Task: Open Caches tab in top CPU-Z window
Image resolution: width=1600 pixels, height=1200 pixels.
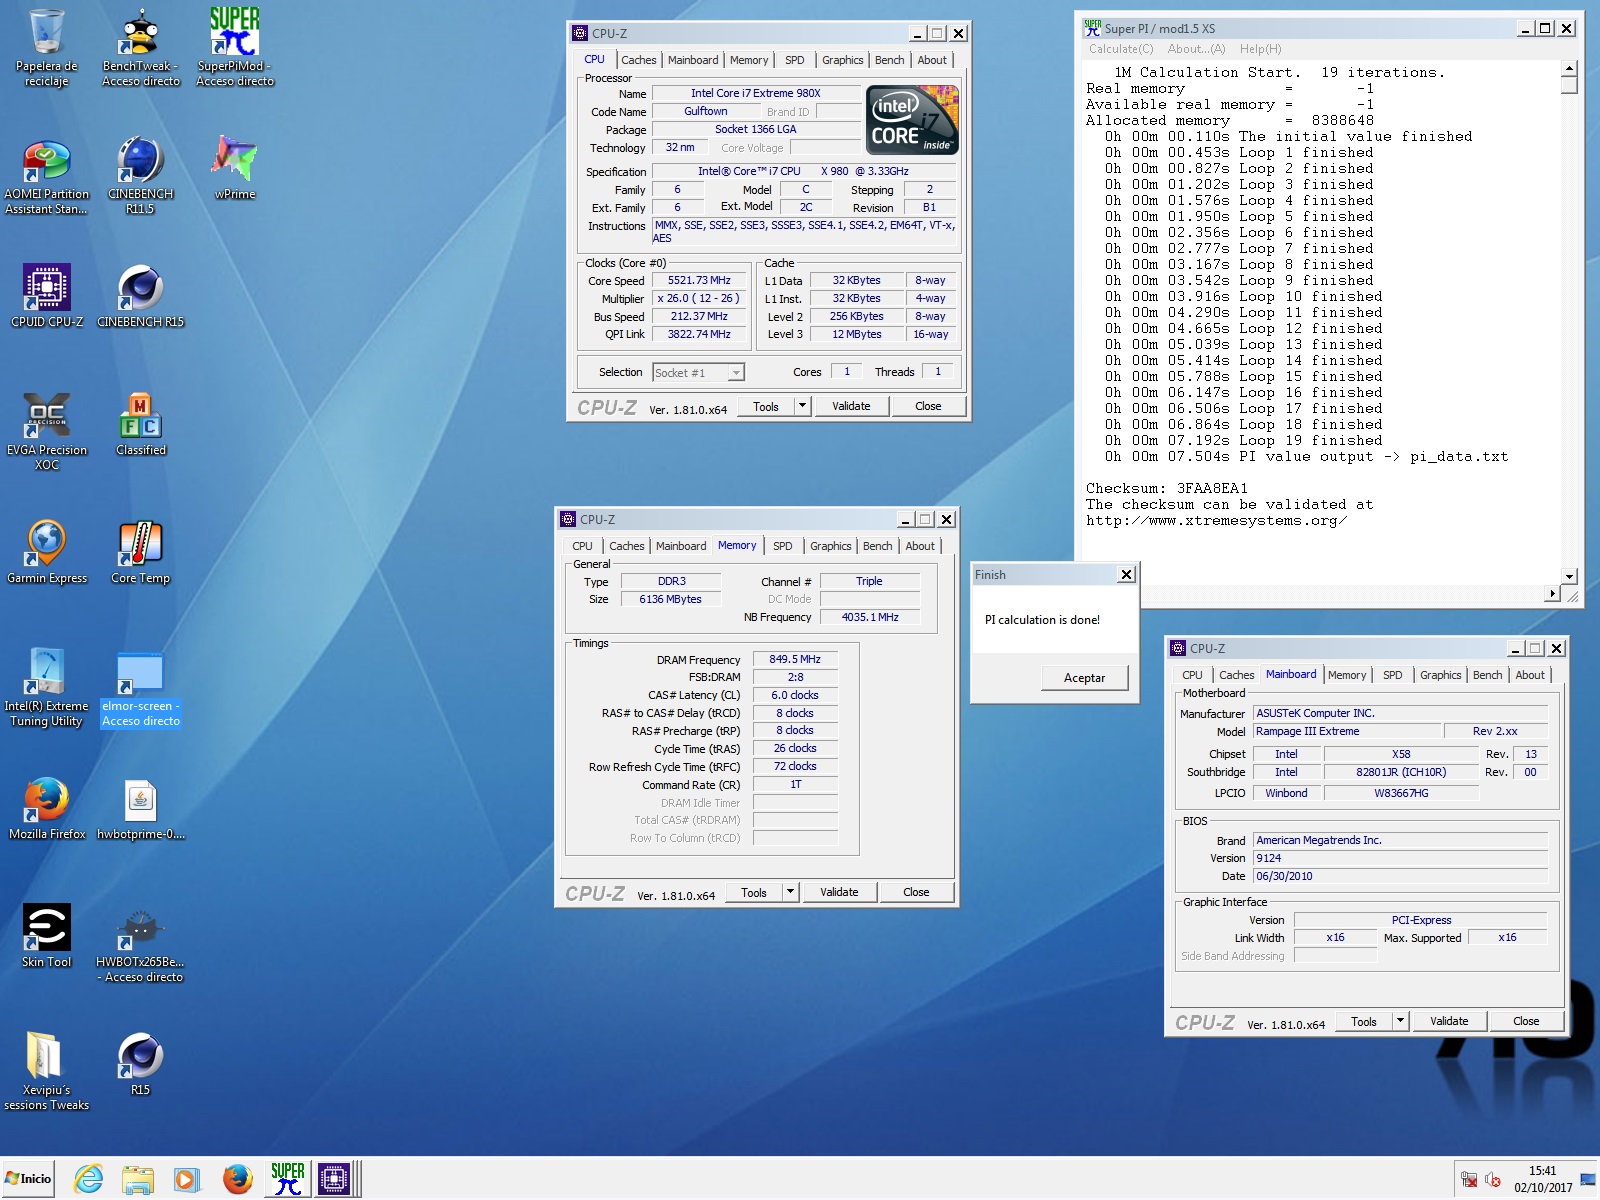Action: click(x=638, y=60)
